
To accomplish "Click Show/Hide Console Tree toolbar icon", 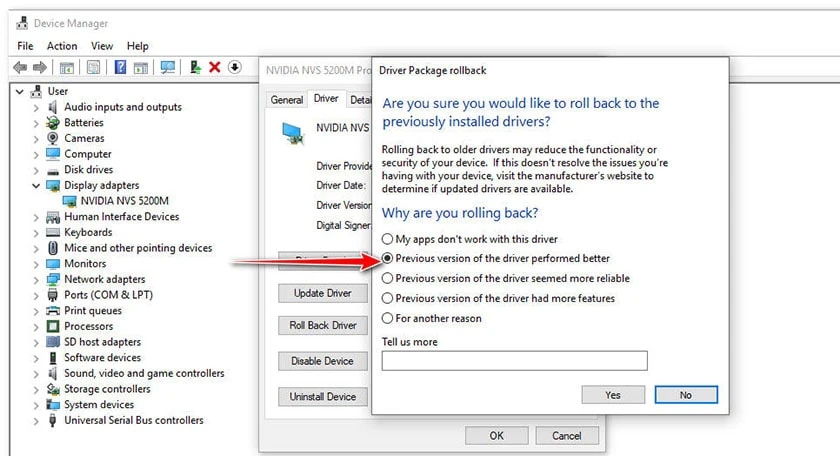I will (67, 68).
